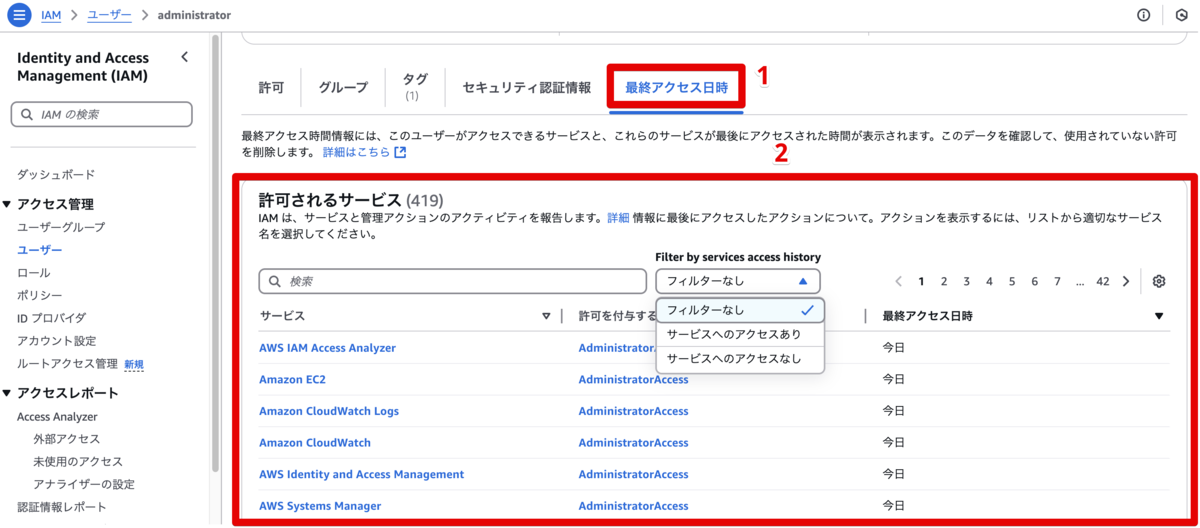Screen dimensions: 1200x528
Task: Open AdministratorAccess policy in CloudWatch Logs row
Action: pyautogui.click(x=634, y=411)
